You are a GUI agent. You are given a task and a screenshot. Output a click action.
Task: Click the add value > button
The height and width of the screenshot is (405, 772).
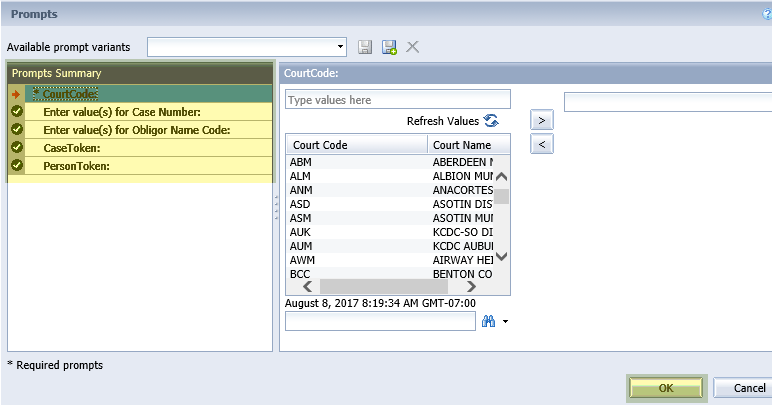pos(542,120)
